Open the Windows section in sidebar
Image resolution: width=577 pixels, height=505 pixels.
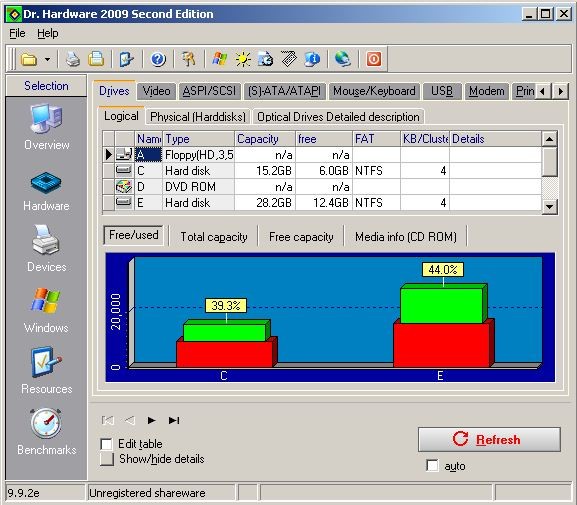(x=46, y=311)
